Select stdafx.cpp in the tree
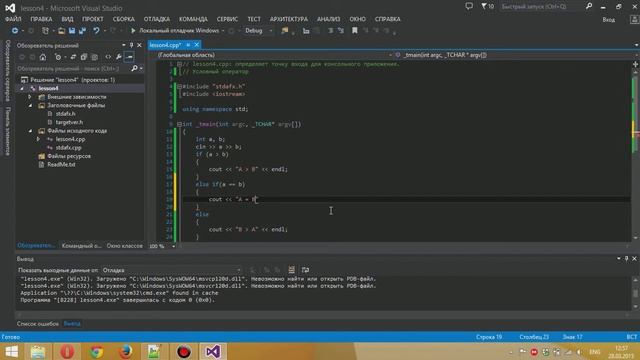This screenshot has width=640, height=360. (68, 148)
